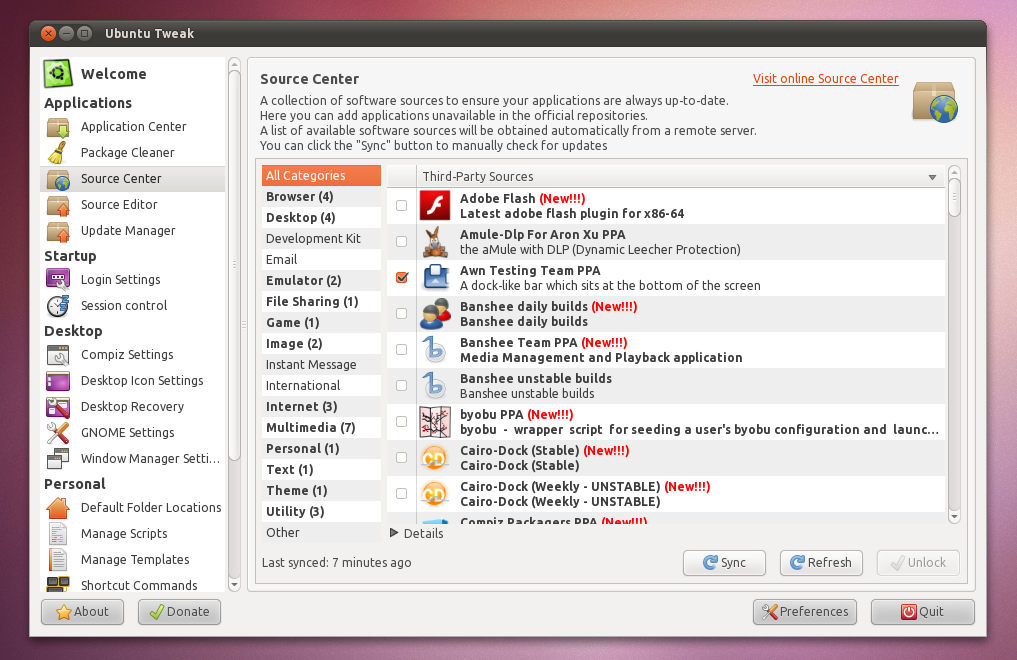Viewport: 1017px width, 660px height.
Task: Expand the Details disclosure triangle
Action: click(x=394, y=533)
